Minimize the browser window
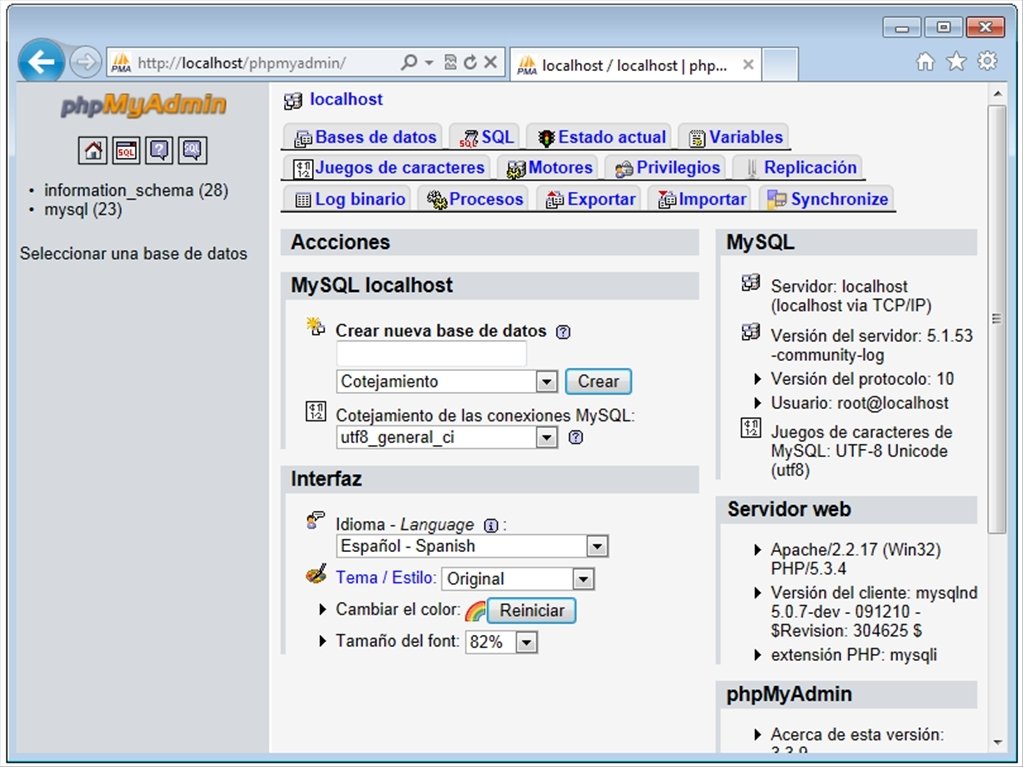Image resolution: width=1023 pixels, height=767 pixels. [x=902, y=27]
